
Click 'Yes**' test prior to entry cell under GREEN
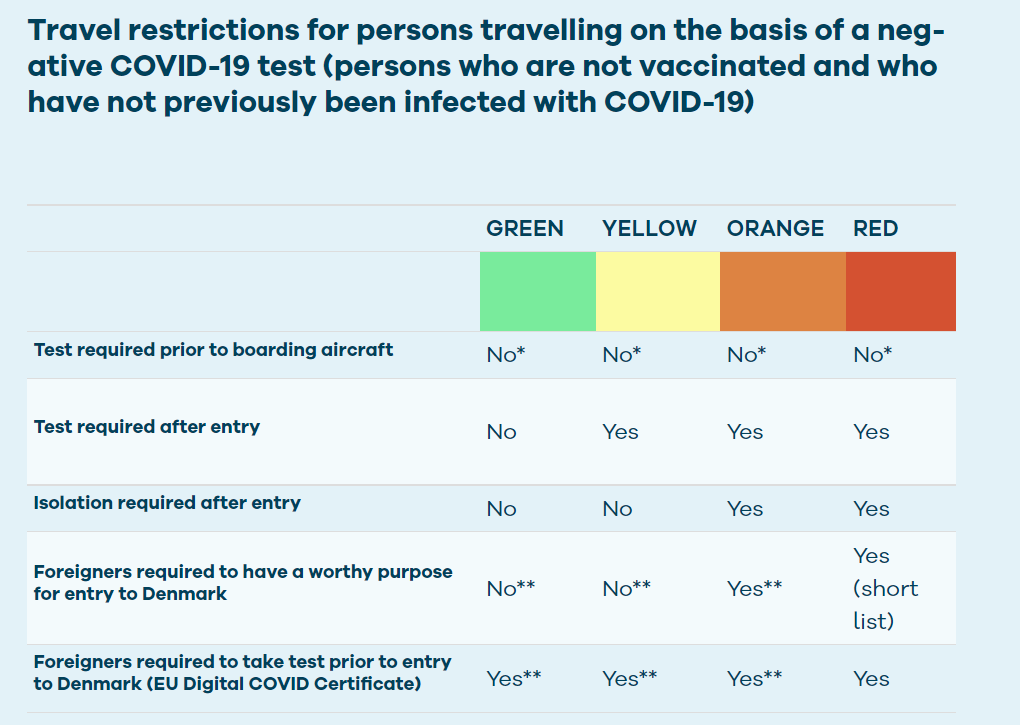514,679
